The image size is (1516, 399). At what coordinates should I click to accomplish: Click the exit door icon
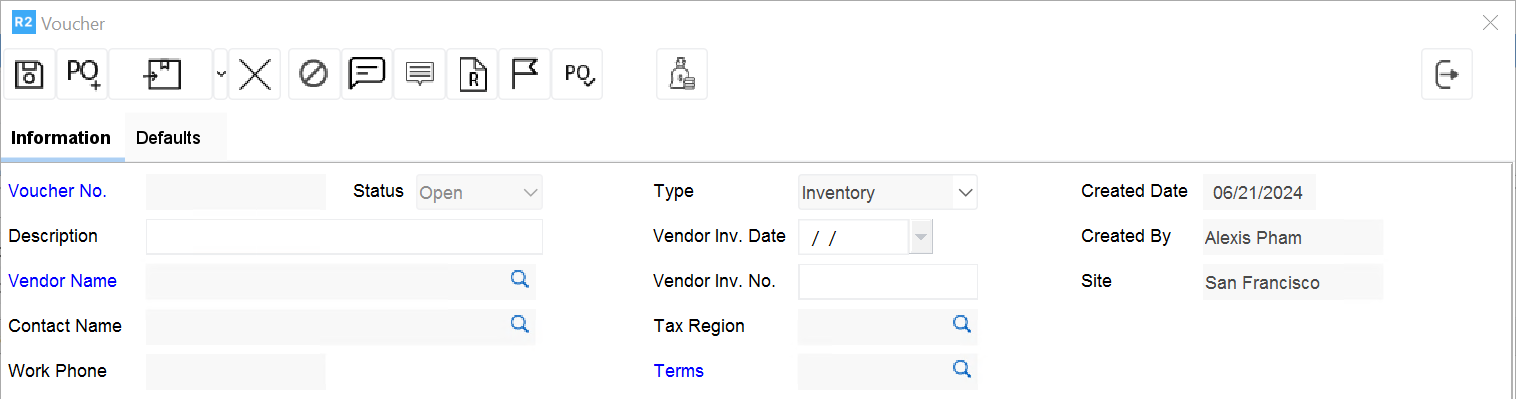tap(1447, 74)
